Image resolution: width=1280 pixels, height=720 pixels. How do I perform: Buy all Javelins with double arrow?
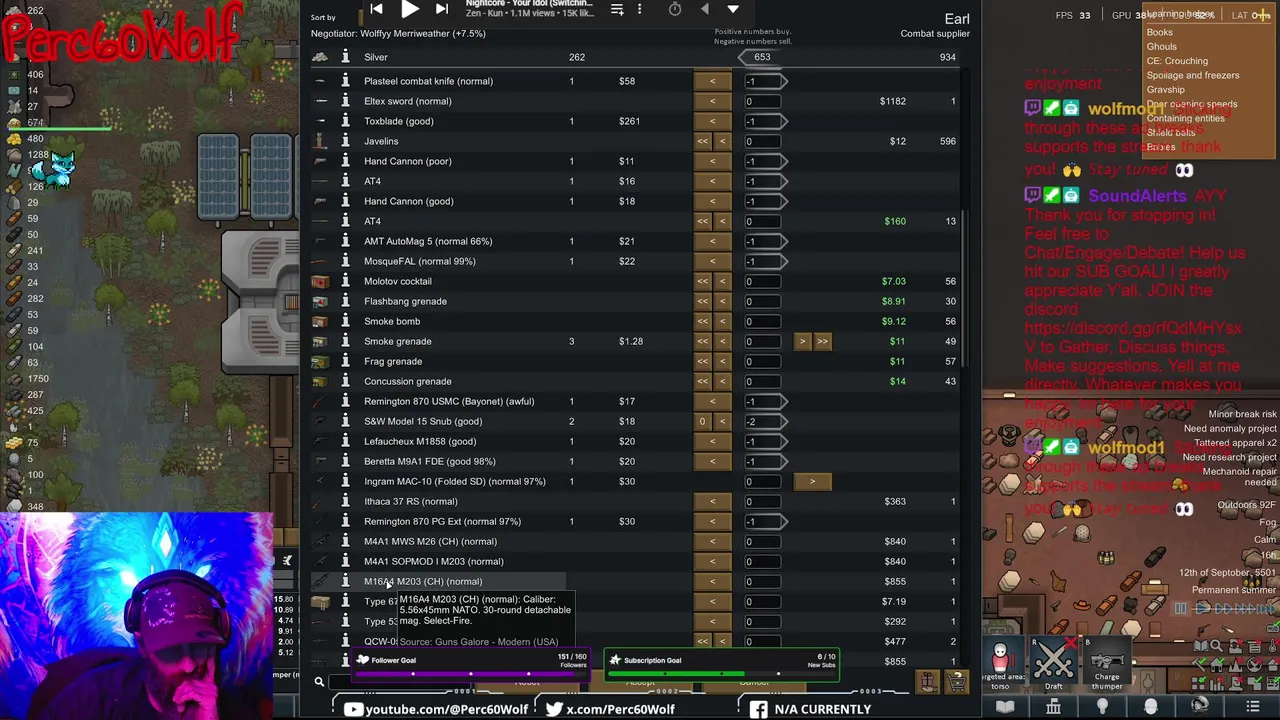(x=703, y=141)
